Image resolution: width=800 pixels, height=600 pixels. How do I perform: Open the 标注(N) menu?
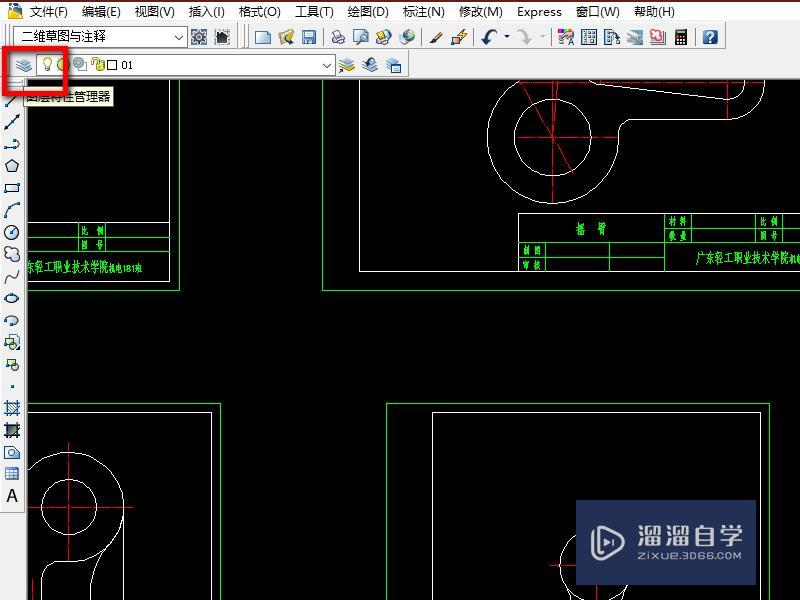coord(423,12)
